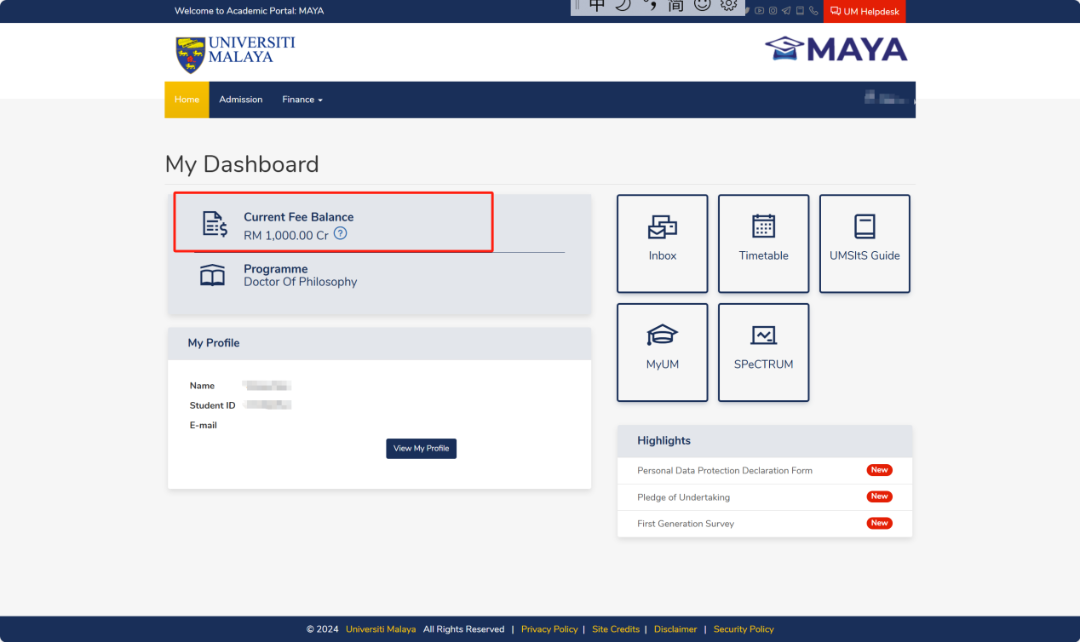Click the moon icon in input toolbar
The image size is (1080, 642).
(623, 6)
